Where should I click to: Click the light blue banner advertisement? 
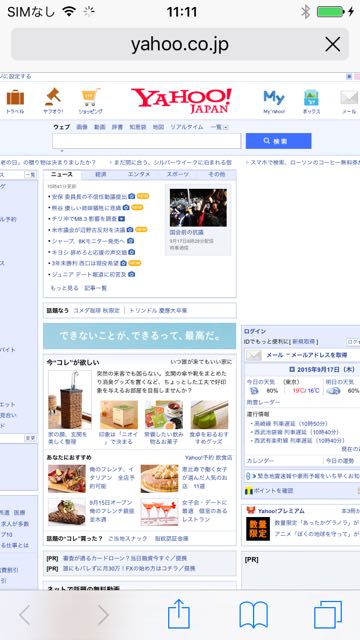140,336
